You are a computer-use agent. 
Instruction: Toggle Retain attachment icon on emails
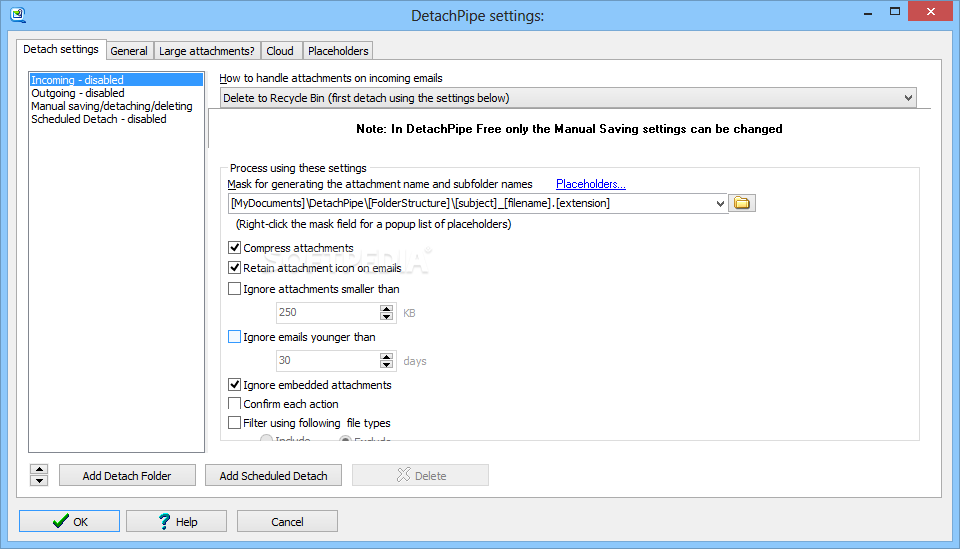point(234,268)
